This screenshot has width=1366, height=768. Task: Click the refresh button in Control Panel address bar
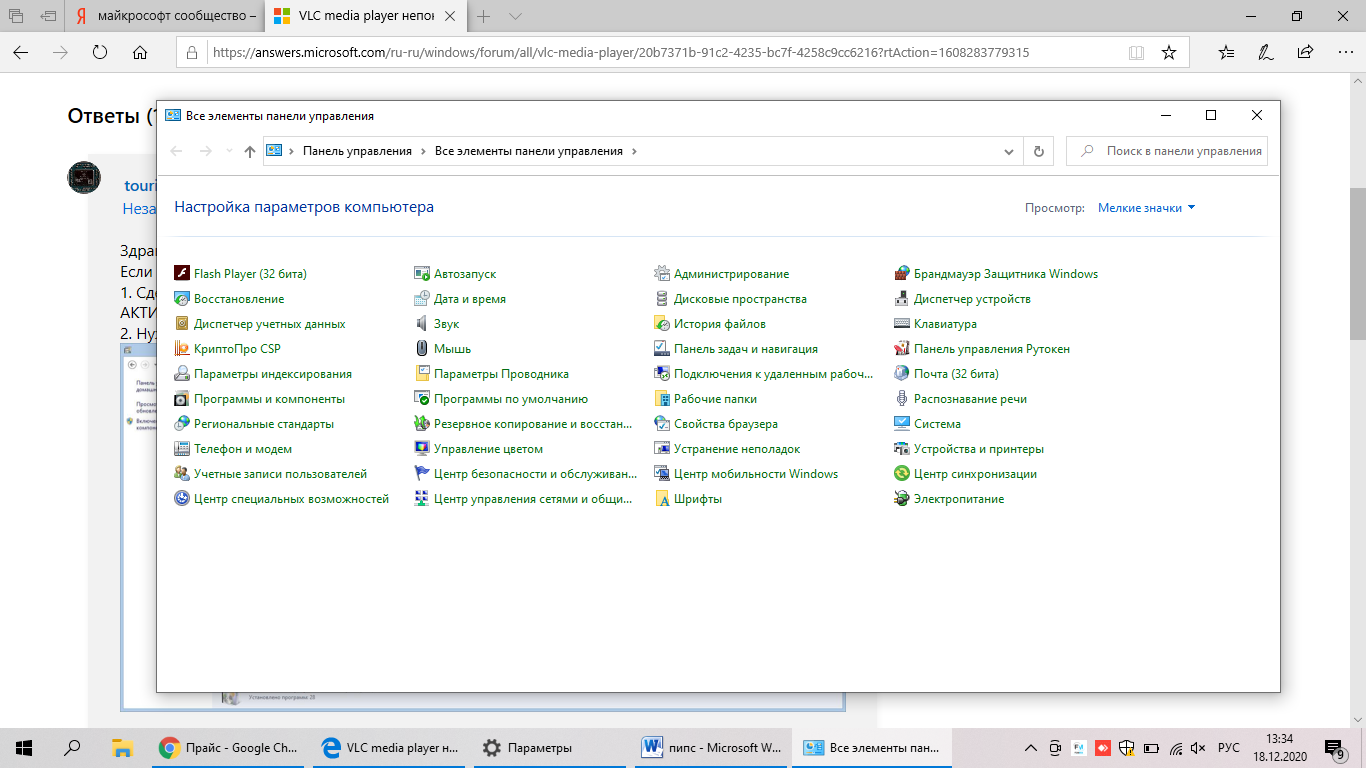1038,151
